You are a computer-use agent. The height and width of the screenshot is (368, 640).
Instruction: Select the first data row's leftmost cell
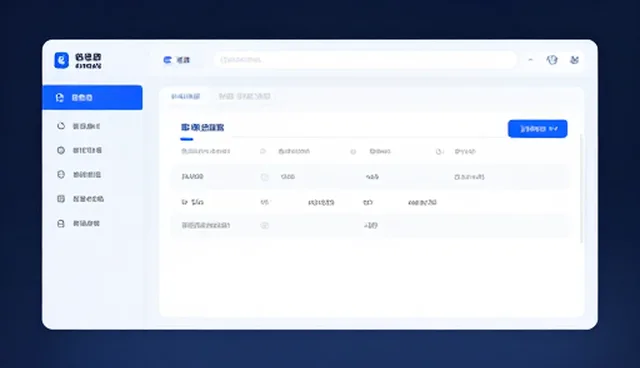(192, 177)
